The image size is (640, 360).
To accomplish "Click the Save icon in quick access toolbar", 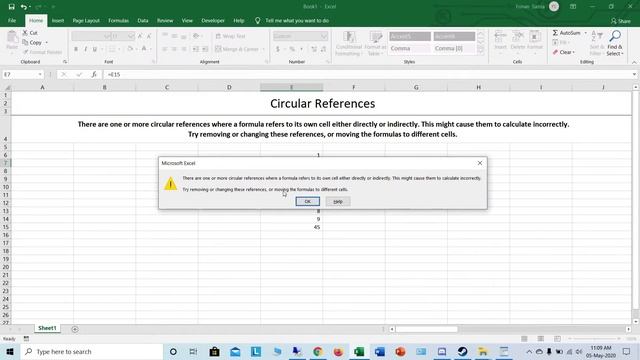I will click(11, 7).
